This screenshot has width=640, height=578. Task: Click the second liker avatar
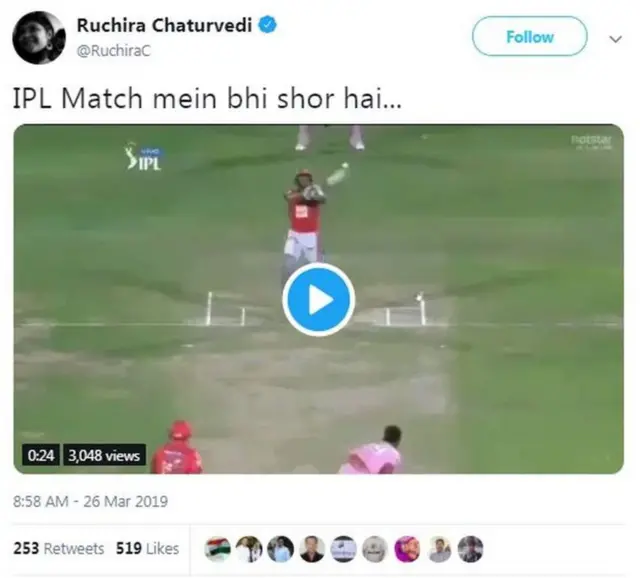tap(249, 549)
